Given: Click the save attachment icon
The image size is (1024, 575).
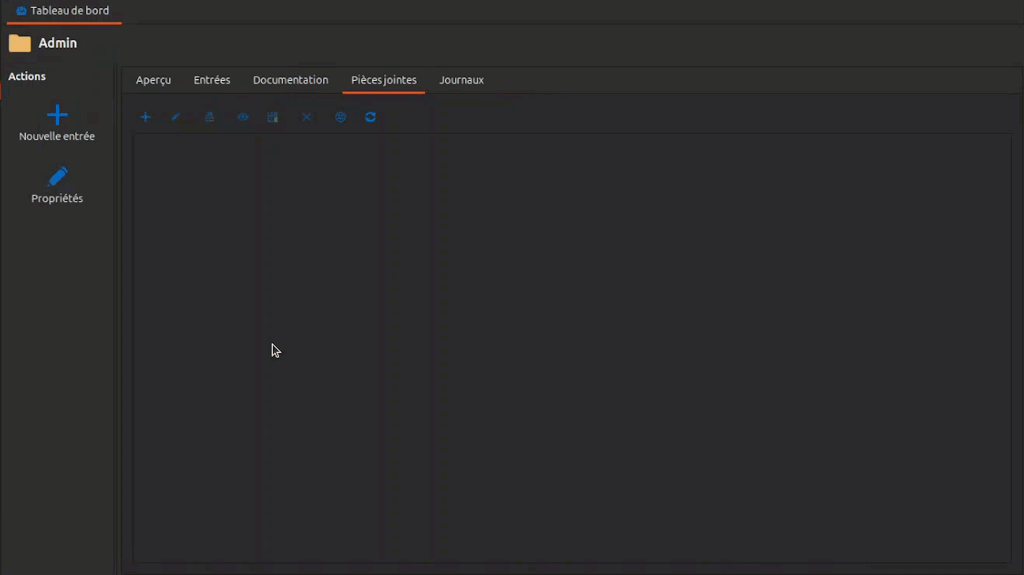Looking at the screenshot, I should [273, 117].
